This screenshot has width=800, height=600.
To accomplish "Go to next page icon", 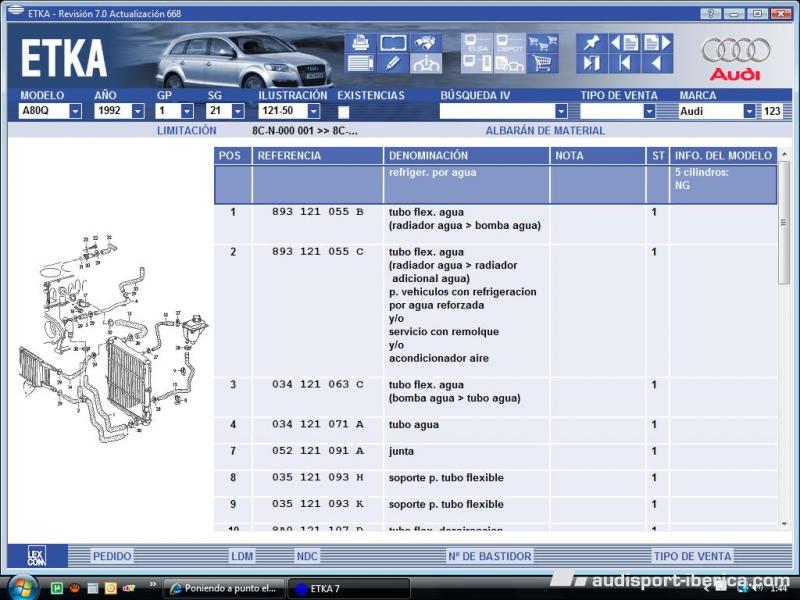I will pos(657,43).
